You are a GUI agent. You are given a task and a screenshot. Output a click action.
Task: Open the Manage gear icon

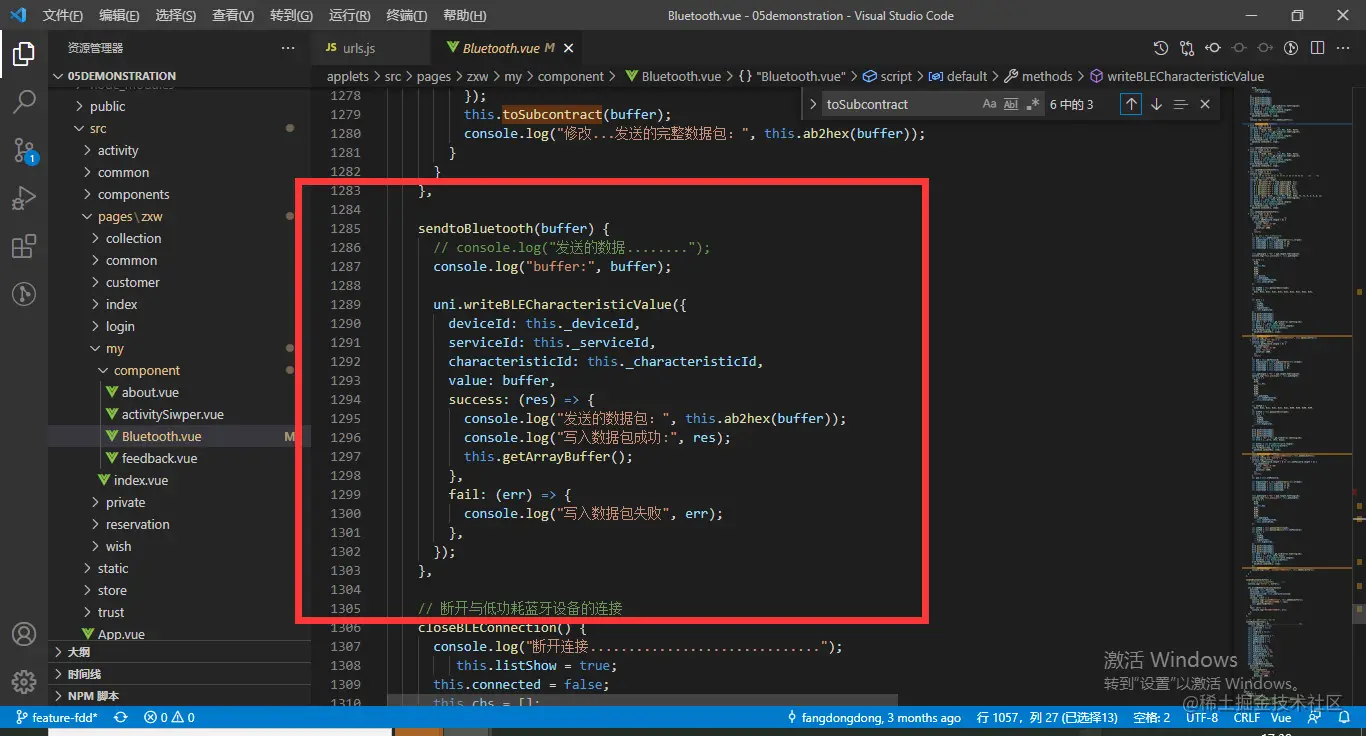(x=24, y=682)
